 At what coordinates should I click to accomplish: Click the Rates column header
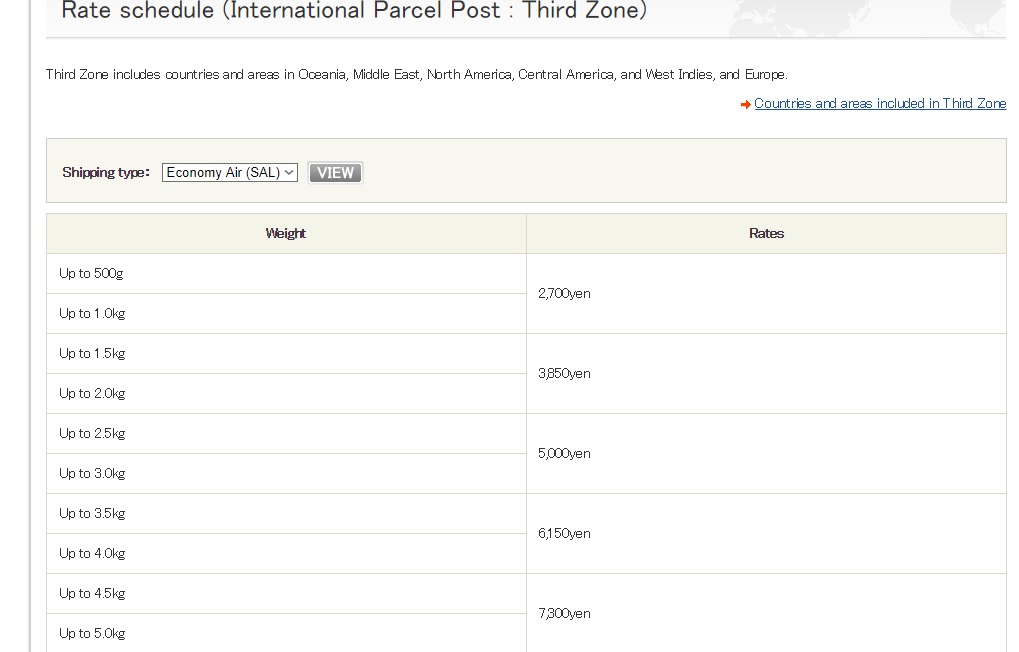coord(766,234)
